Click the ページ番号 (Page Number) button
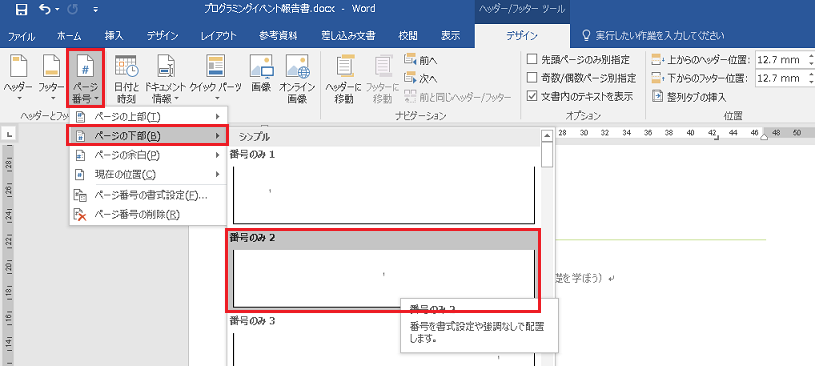This screenshot has width=815, height=366. coord(85,78)
